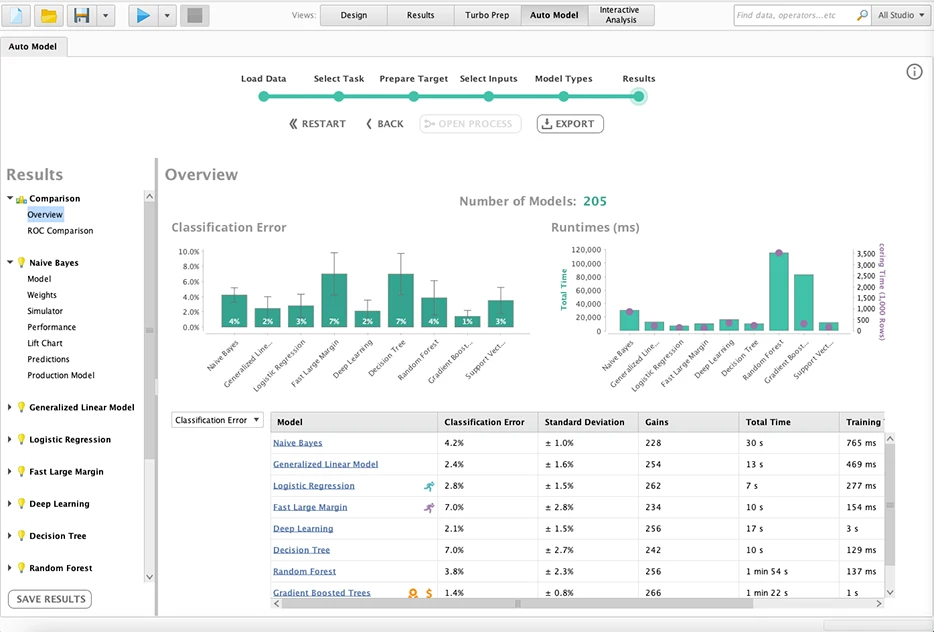The height and width of the screenshot is (632, 934).
Task: Open the info panel via the circled-i icon
Action: click(x=914, y=71)
